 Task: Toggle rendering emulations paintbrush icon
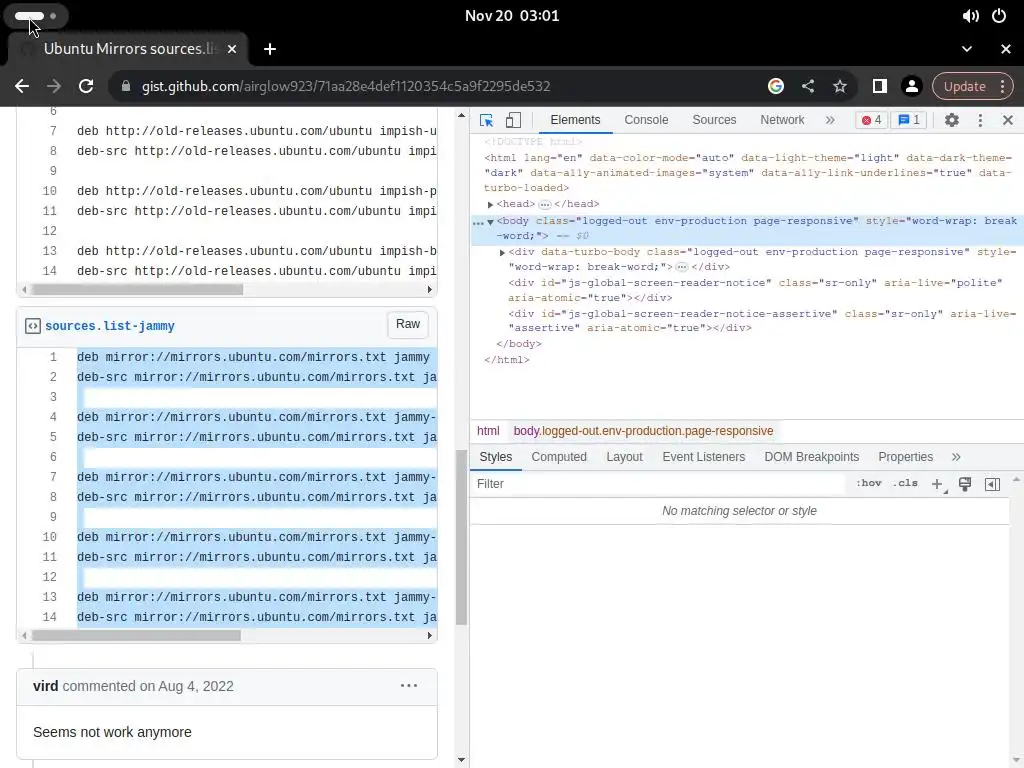pyautogui.click(x=965, y=484)
